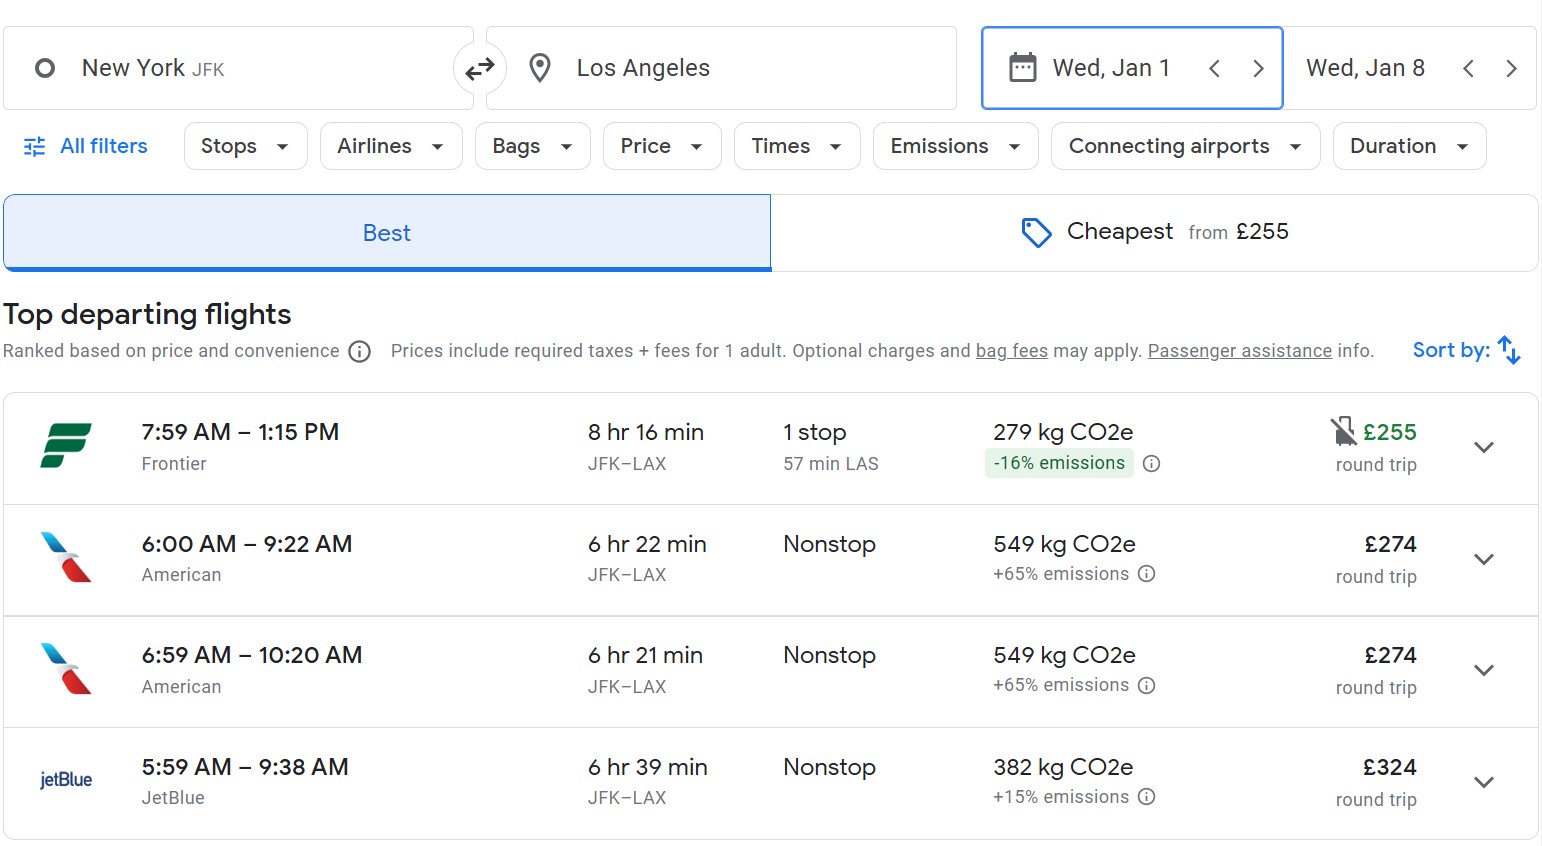1542x846 pixels.
Task: Open the All filters panel
Action: point(85,145)
